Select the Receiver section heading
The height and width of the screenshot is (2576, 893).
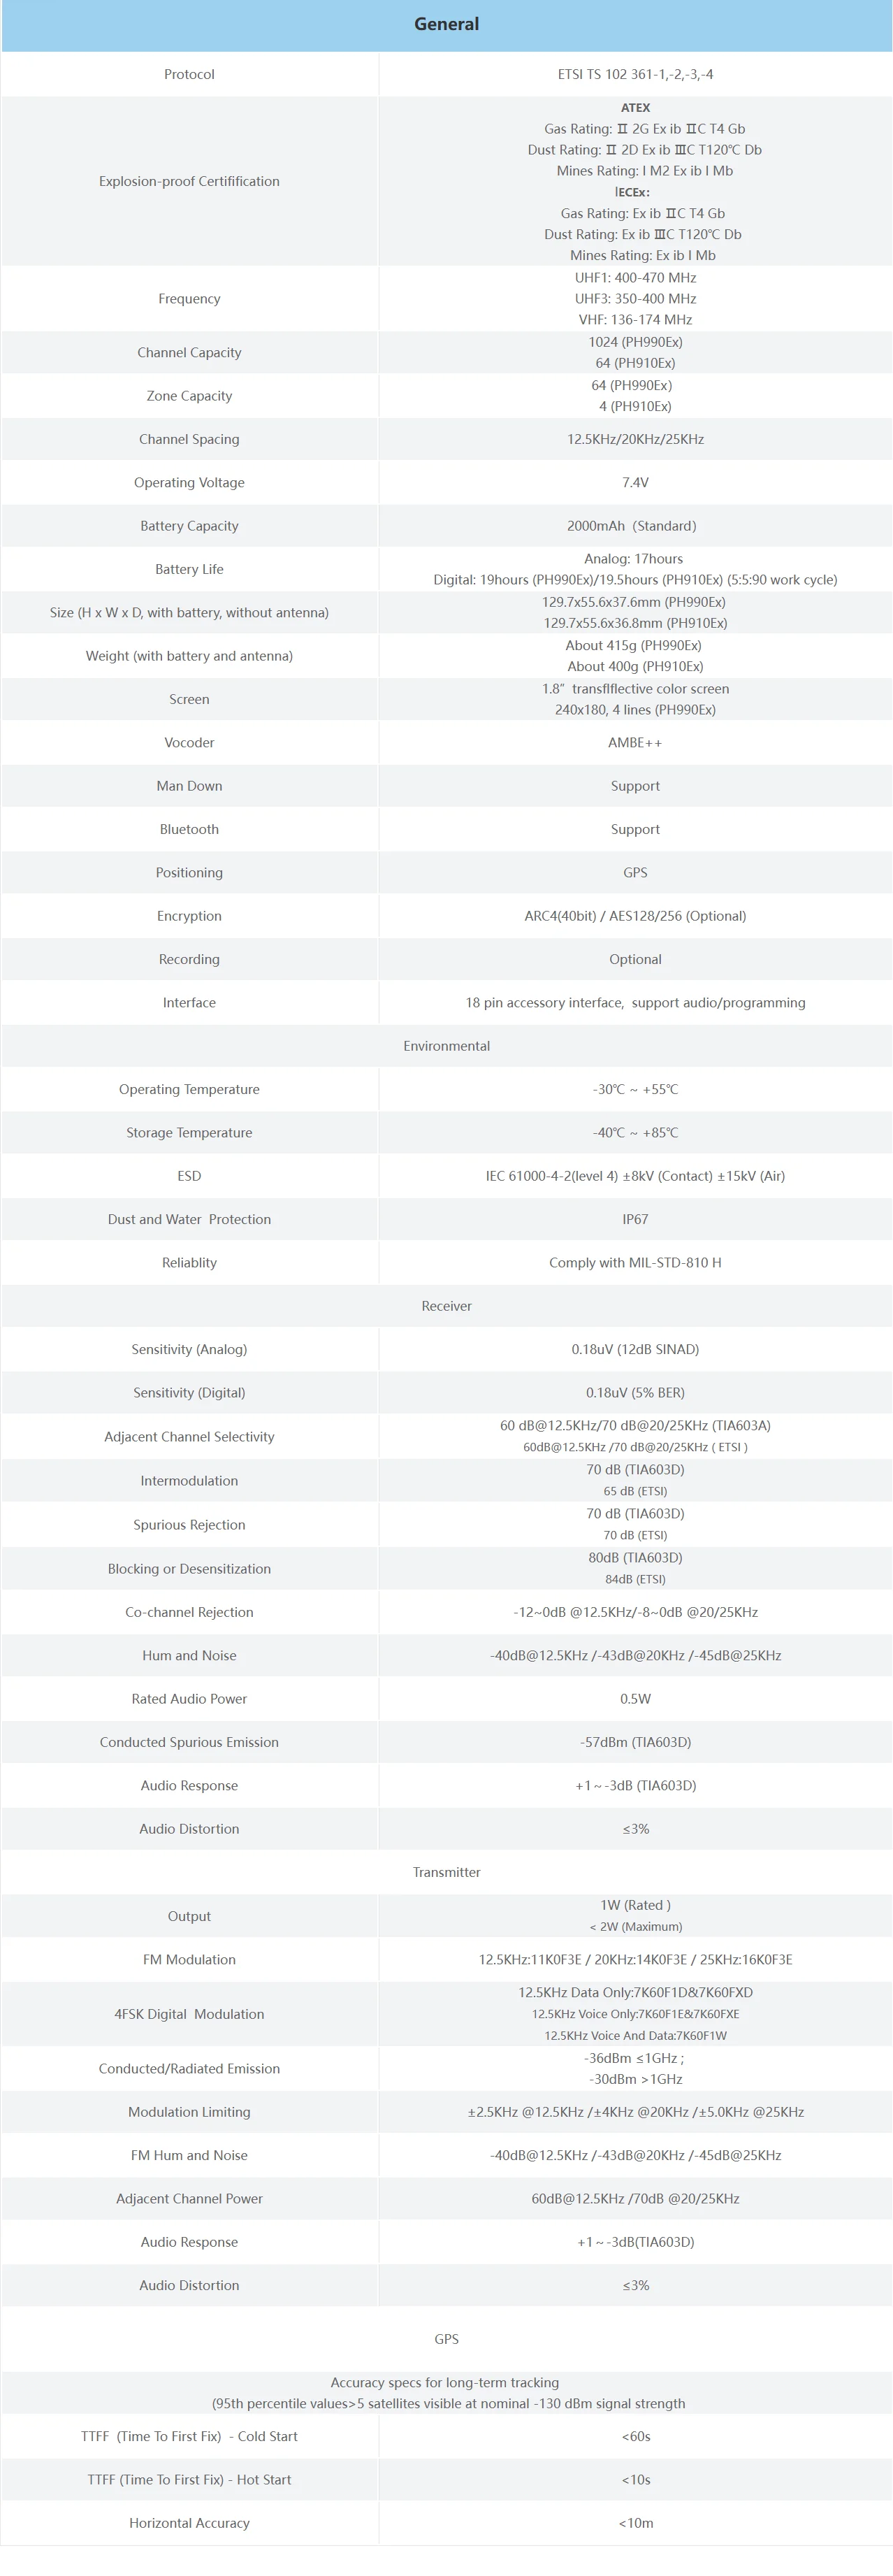(446, 1306)
